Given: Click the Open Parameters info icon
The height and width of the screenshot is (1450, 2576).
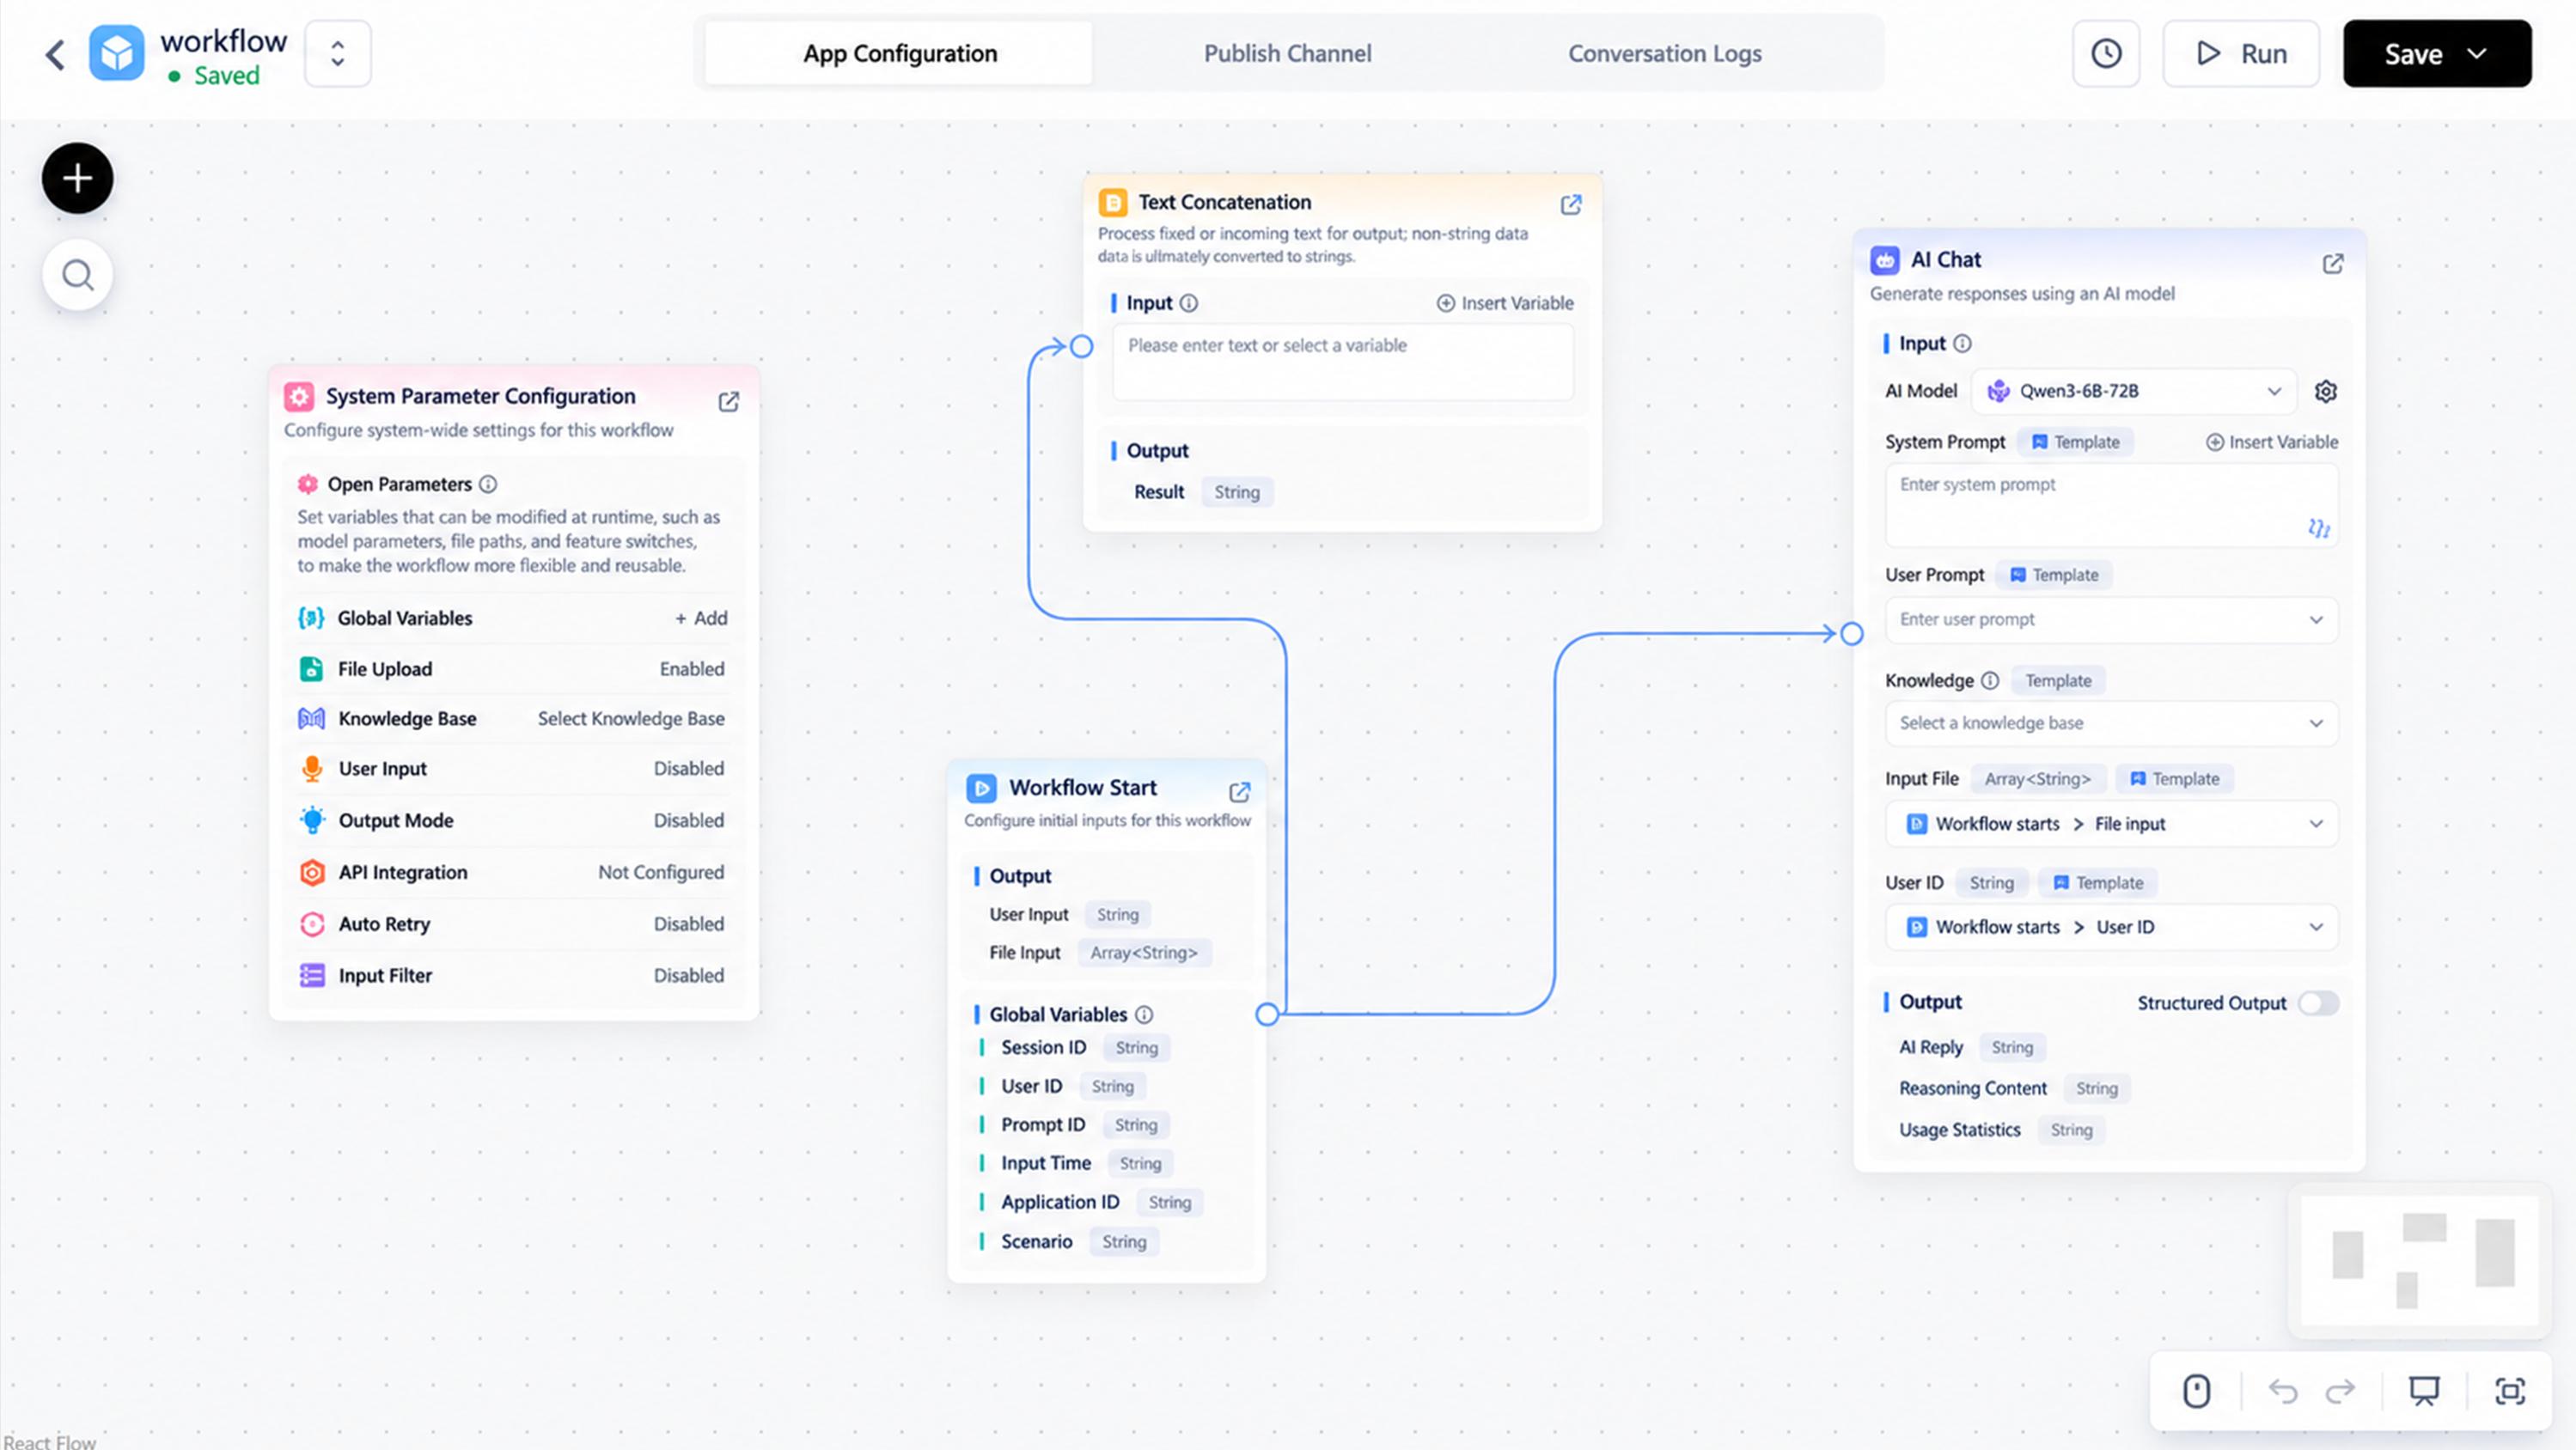Looking at the screenshot, I should coord(488,484).
